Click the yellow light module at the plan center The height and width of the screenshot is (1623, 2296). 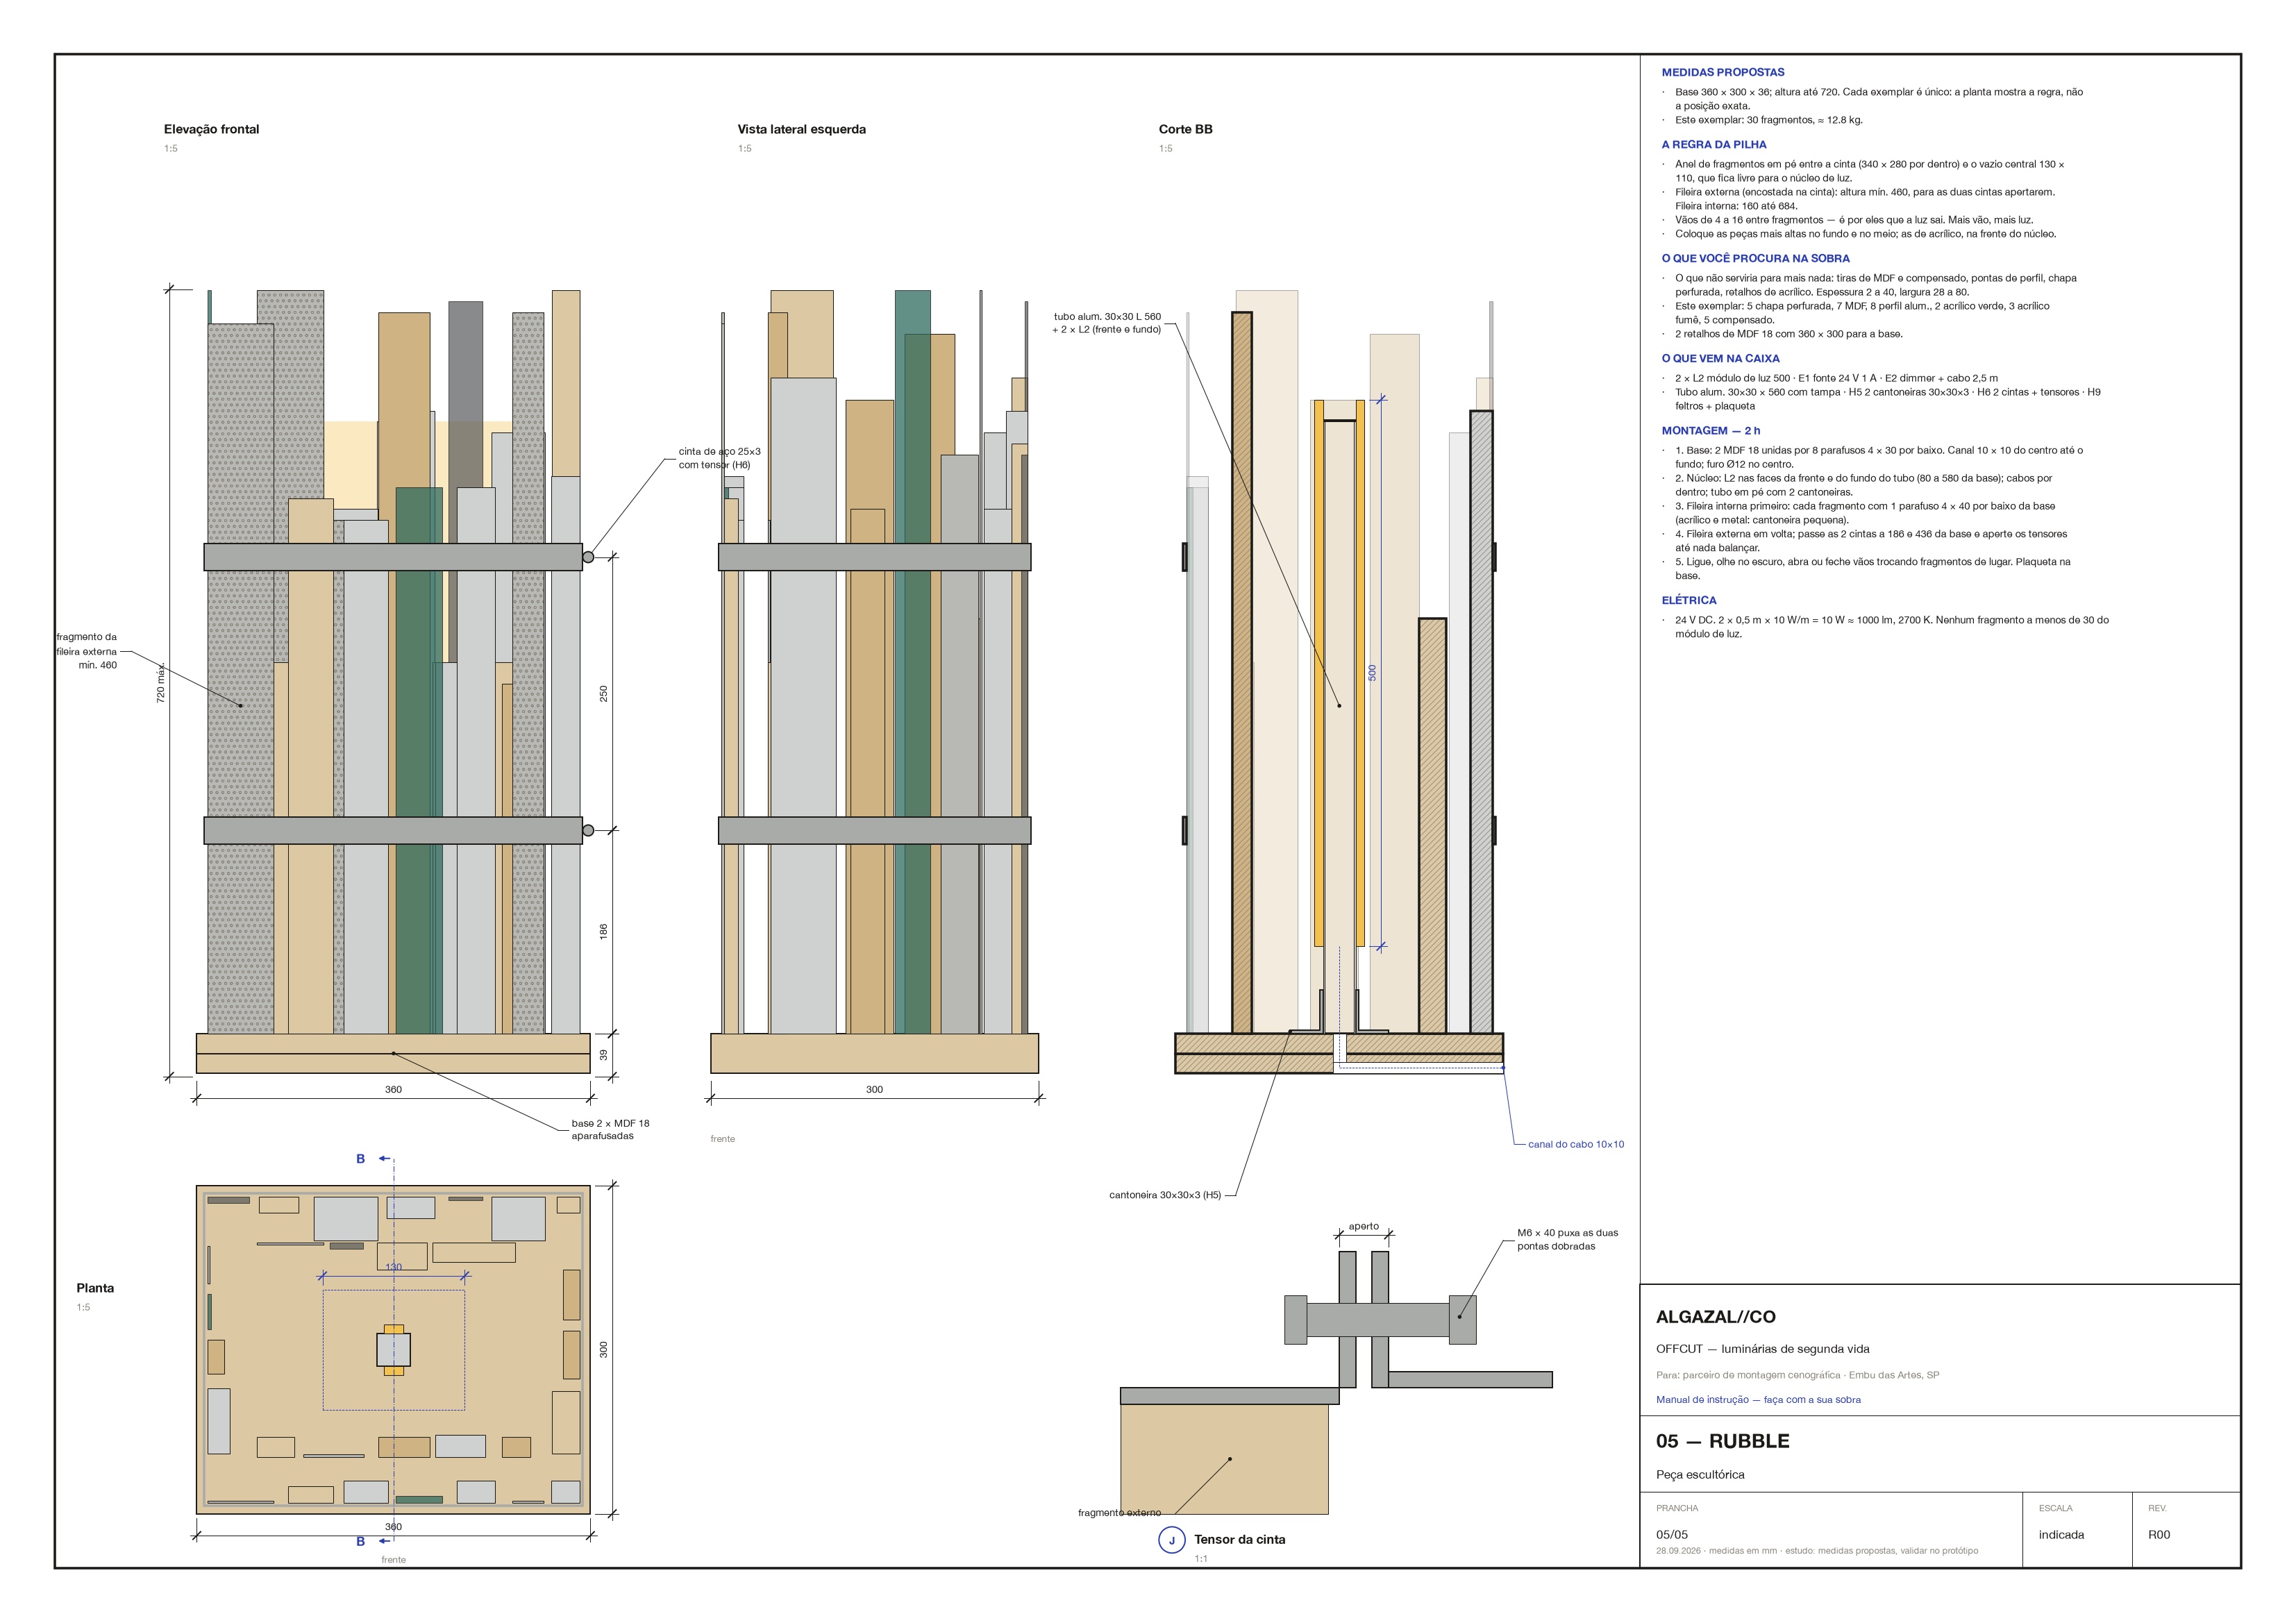tap(394, 1350)
